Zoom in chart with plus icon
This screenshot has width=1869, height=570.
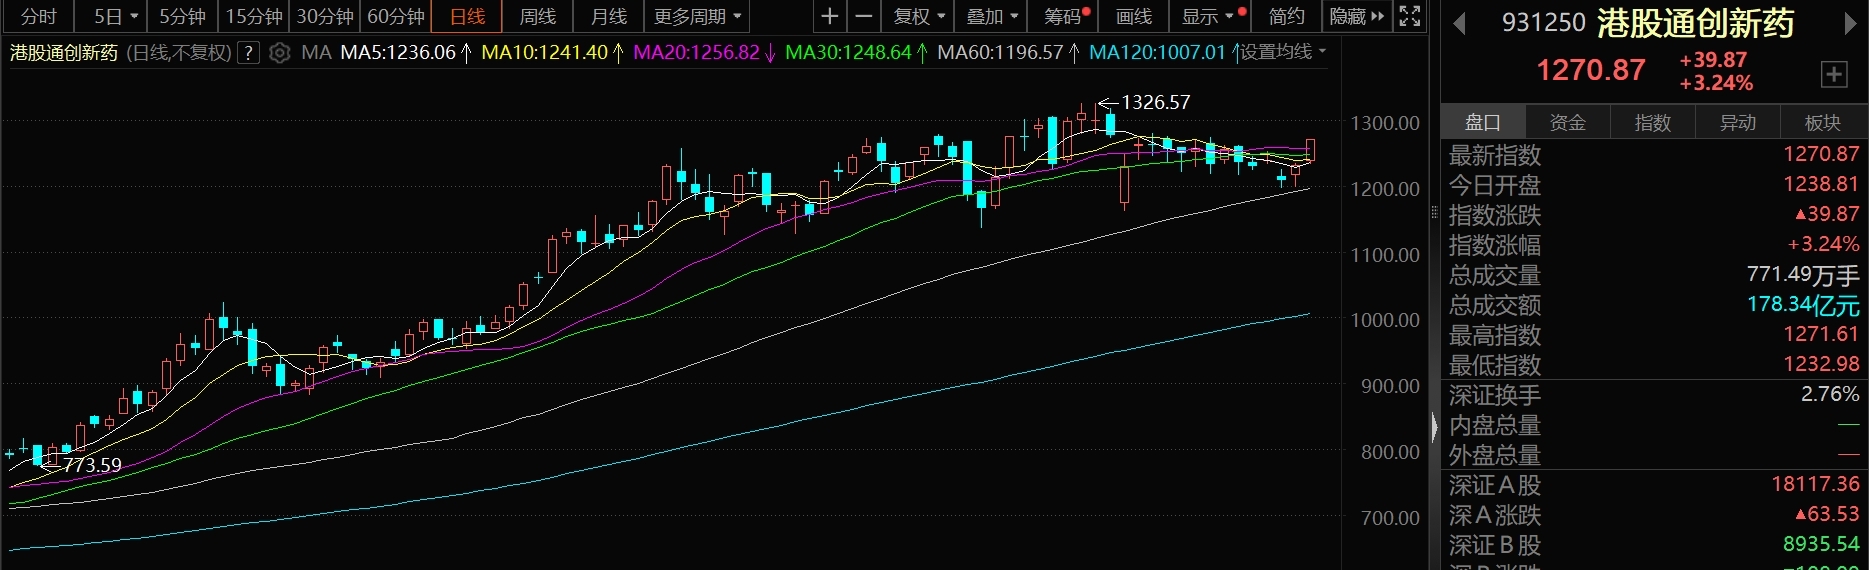pyautogui.click(x=829, y=16)
